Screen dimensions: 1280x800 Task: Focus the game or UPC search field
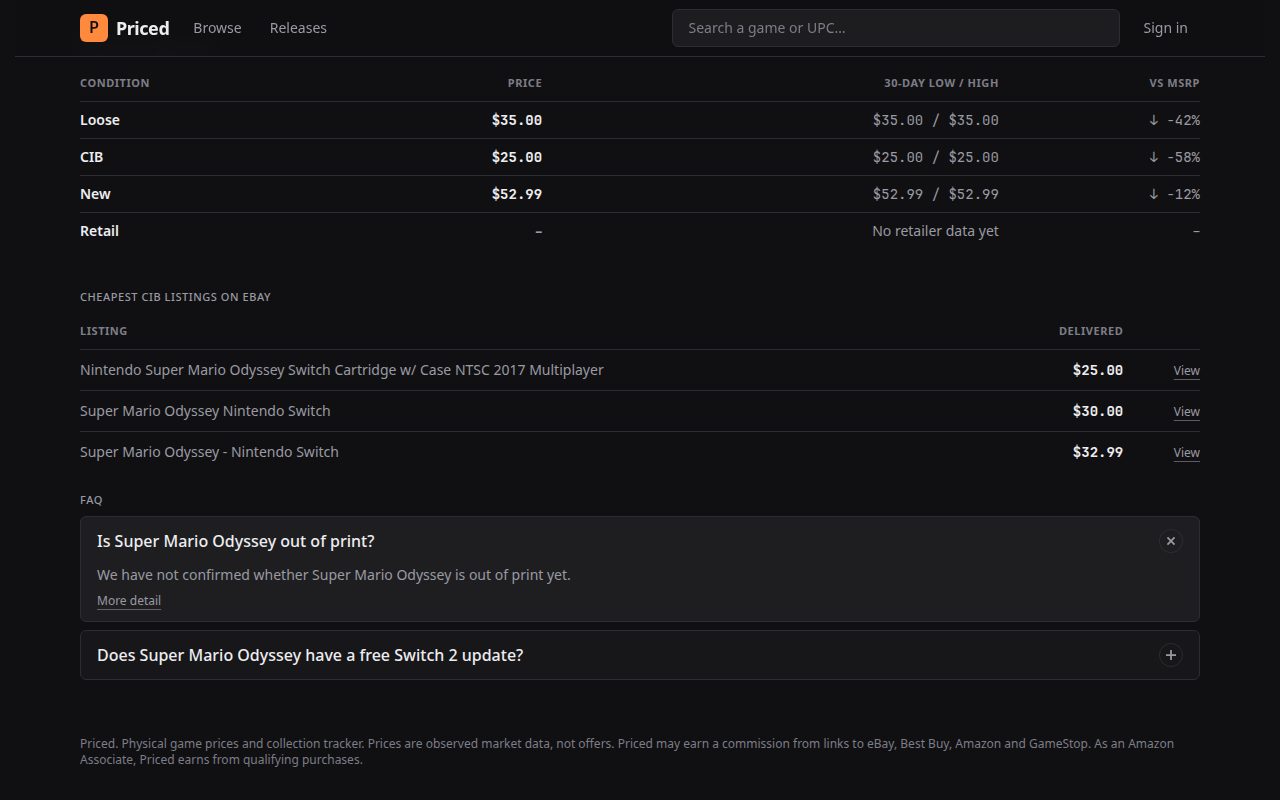tap(895, 28)
